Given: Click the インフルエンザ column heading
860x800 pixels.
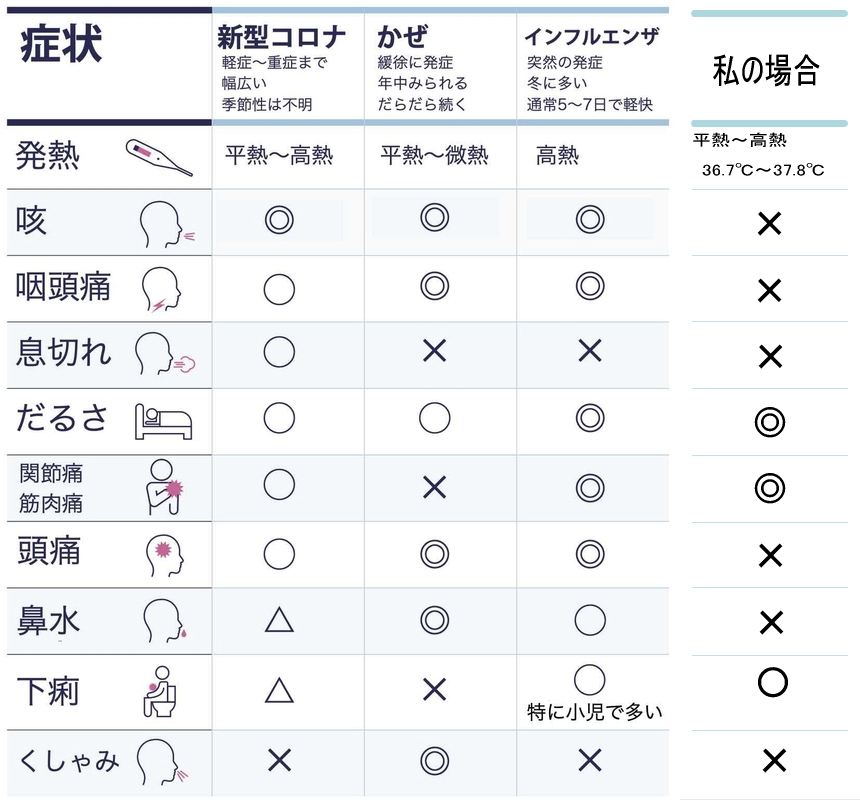Looking at the screenshot, I should pos(591,37).
